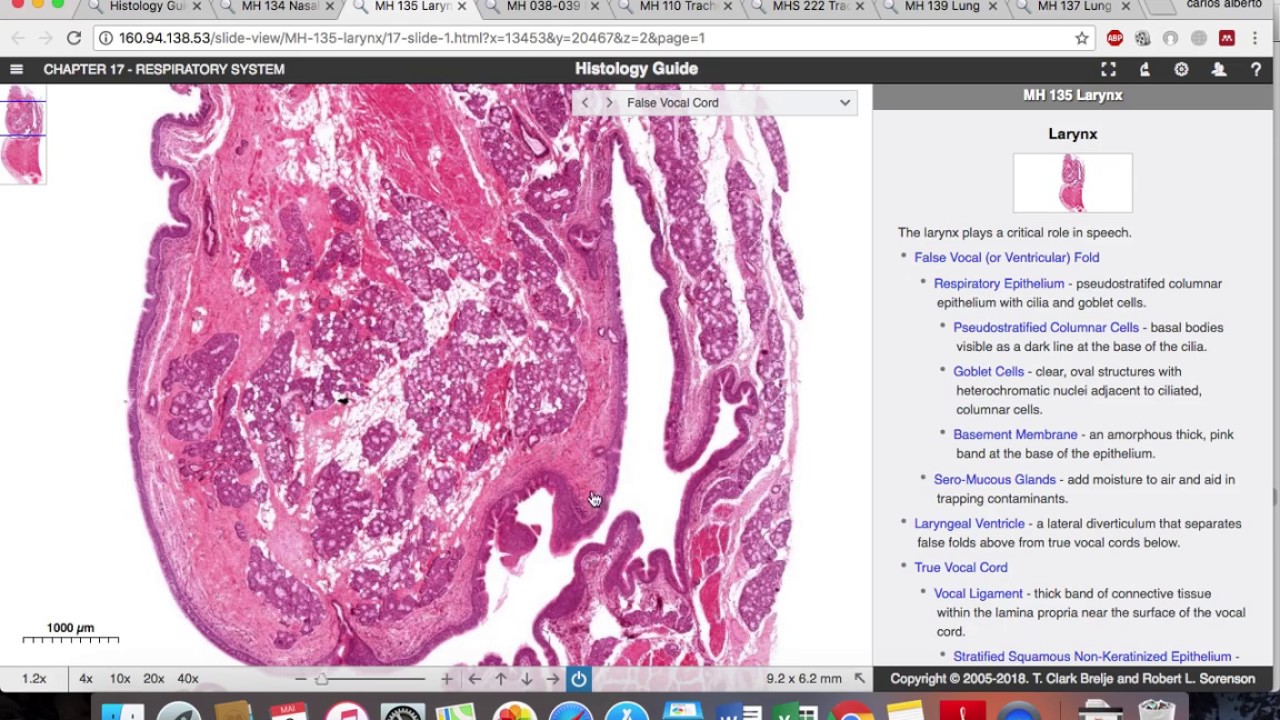Image resolution: width=1280 pixels, height=720 pixels.
Task: Select 4x magnification
Action: 86,678
